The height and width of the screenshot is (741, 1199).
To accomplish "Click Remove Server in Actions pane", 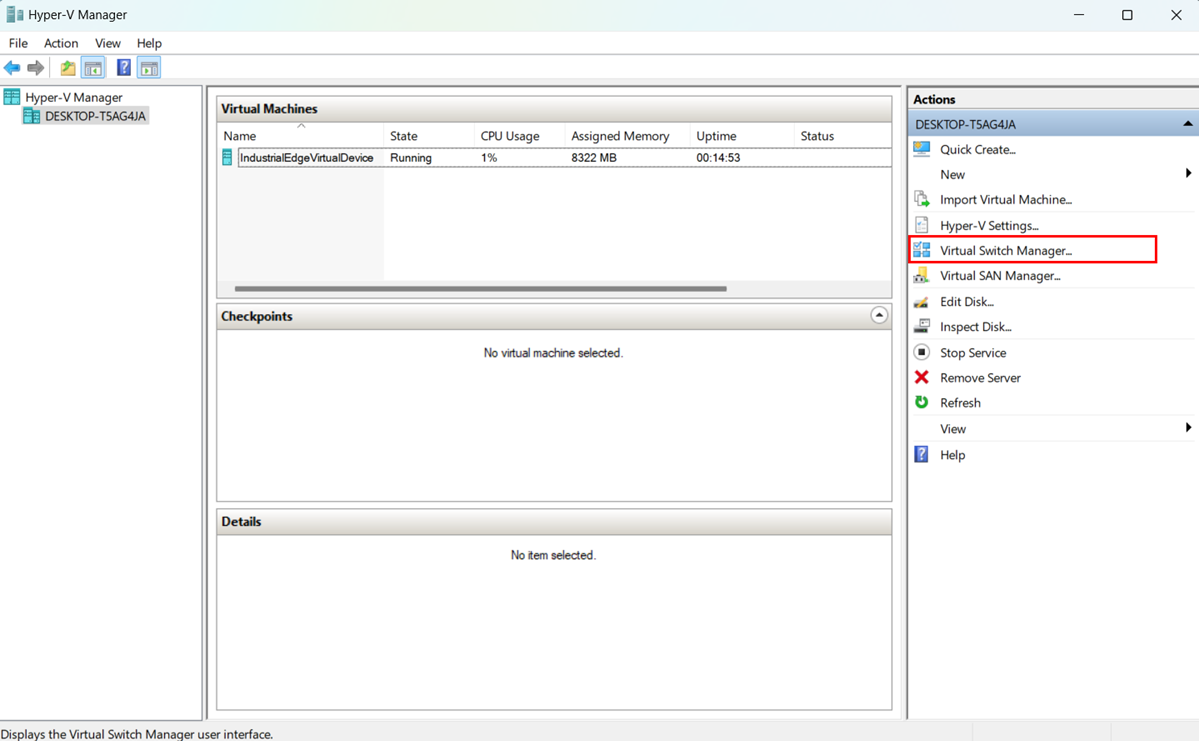I will [x=979, y=377].
